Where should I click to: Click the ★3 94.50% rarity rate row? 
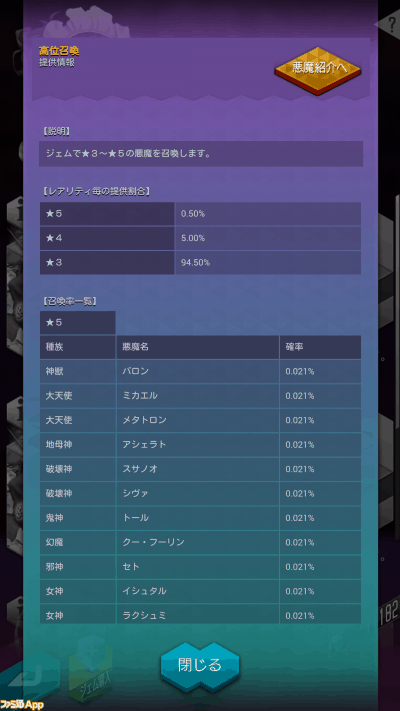(200, 263)
